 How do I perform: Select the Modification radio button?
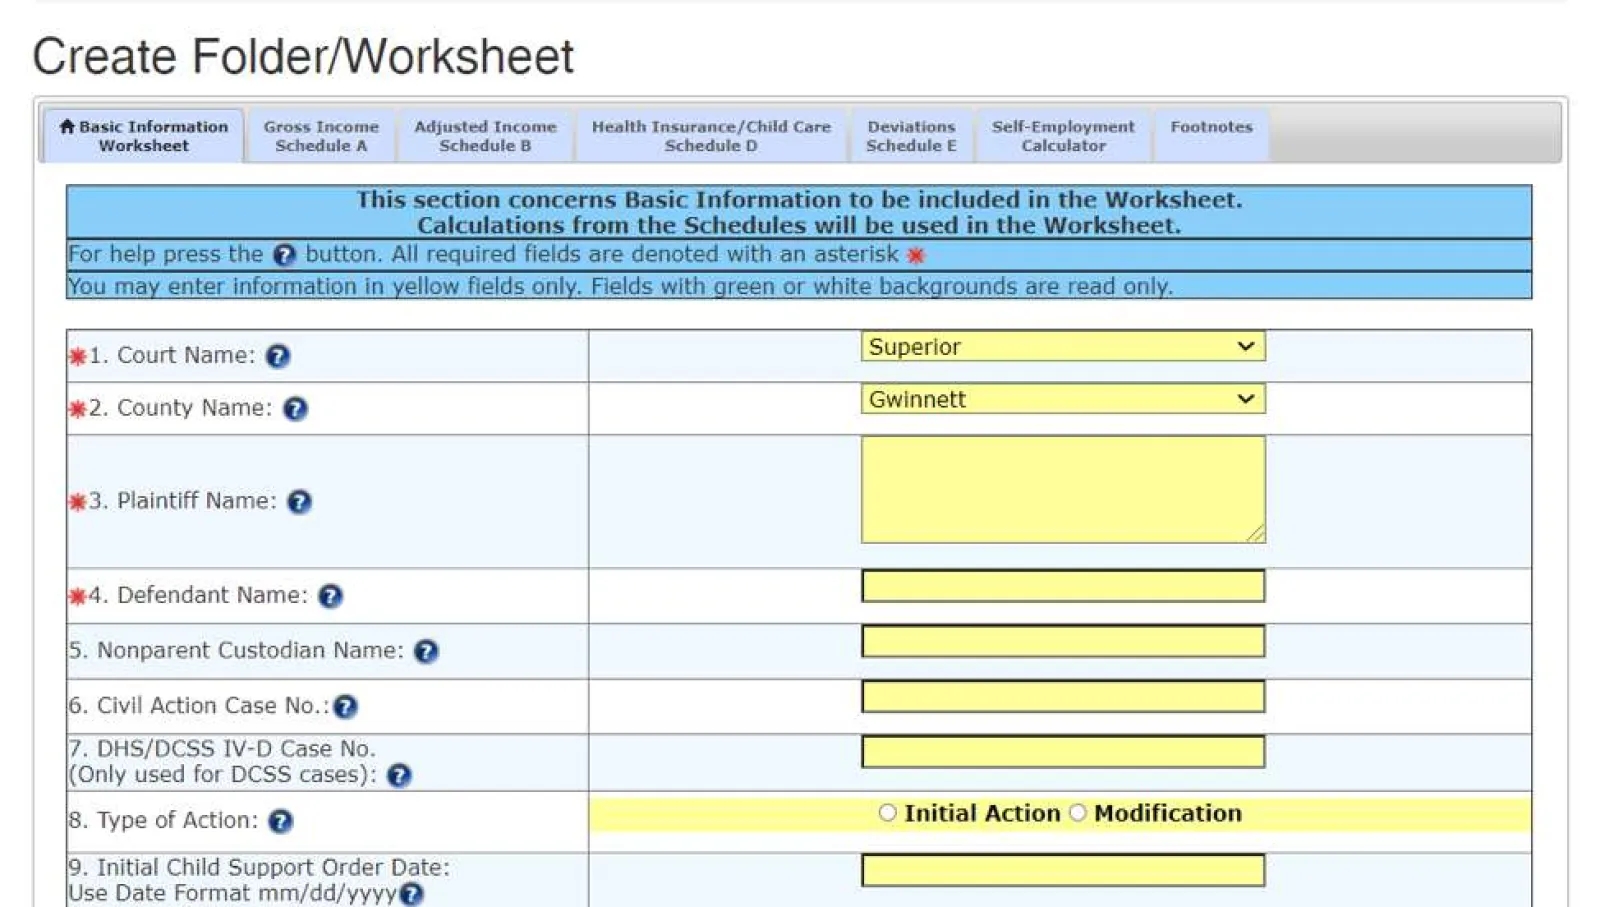pos(1077,813)
